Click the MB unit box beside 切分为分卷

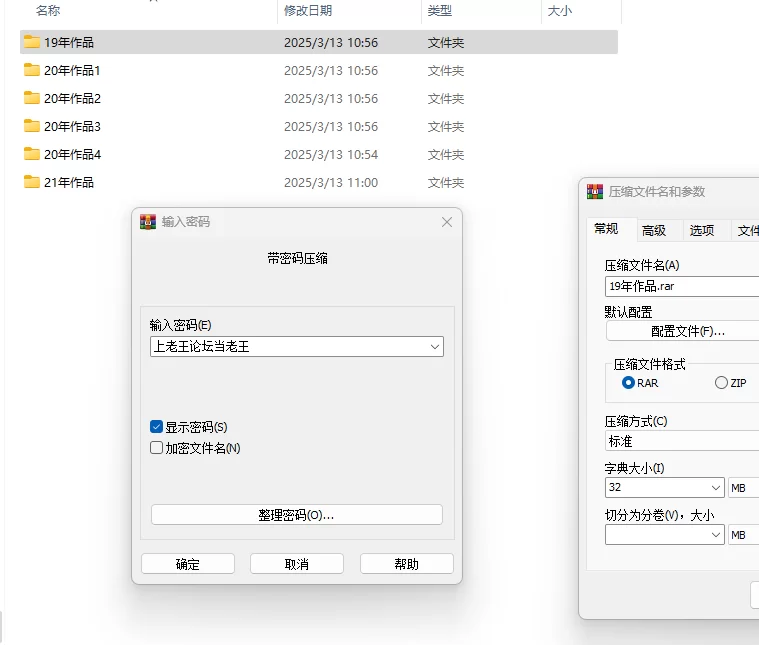point(744,535)
